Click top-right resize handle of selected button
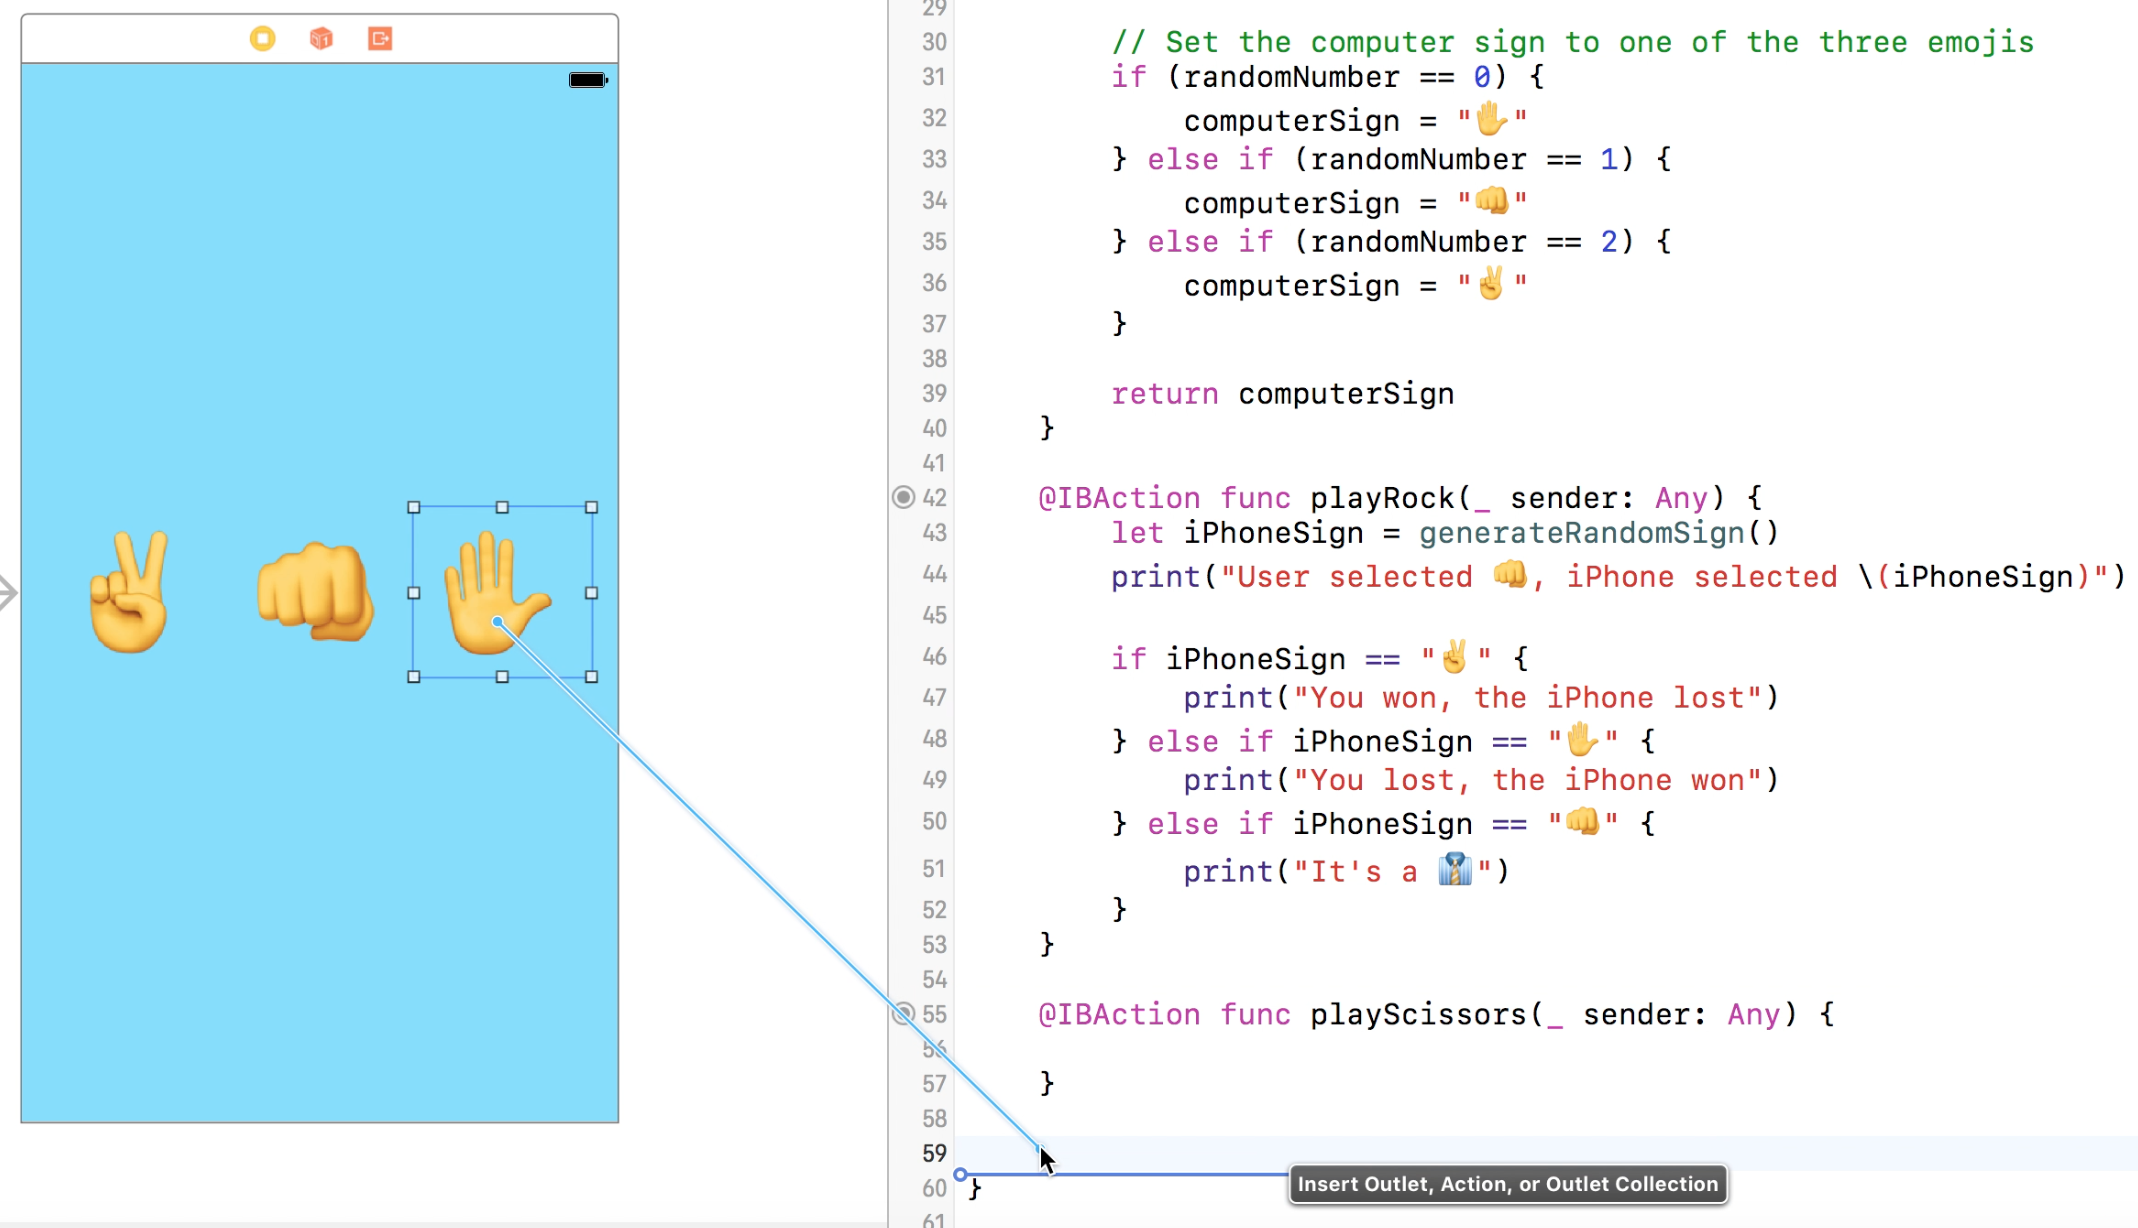 point(591,508)
